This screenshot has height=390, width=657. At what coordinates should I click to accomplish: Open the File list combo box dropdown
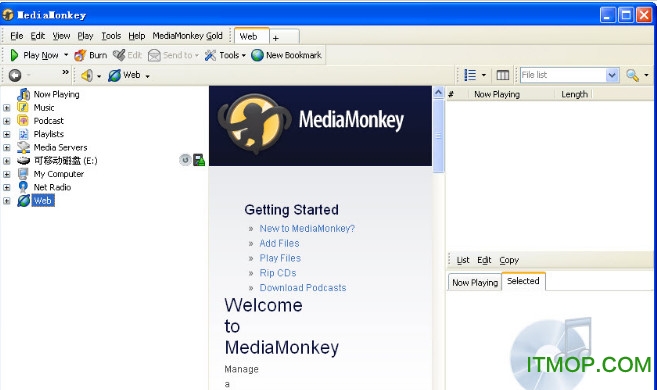tap(612, 75)
